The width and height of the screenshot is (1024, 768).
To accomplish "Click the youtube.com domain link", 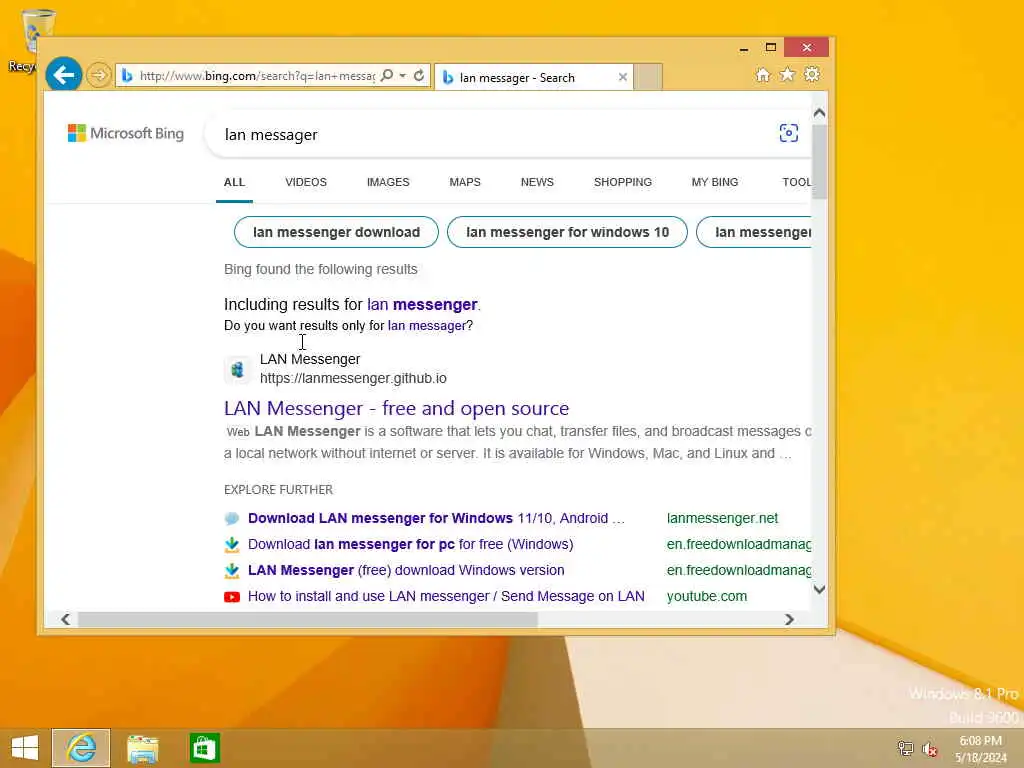I will coord(707,596).
